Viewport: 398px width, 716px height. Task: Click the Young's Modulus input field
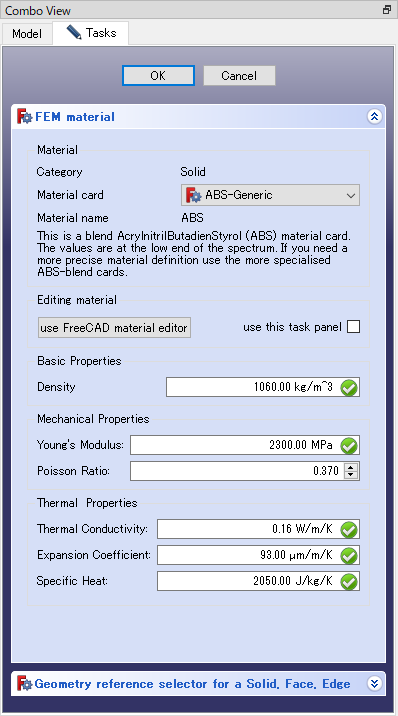245,445
